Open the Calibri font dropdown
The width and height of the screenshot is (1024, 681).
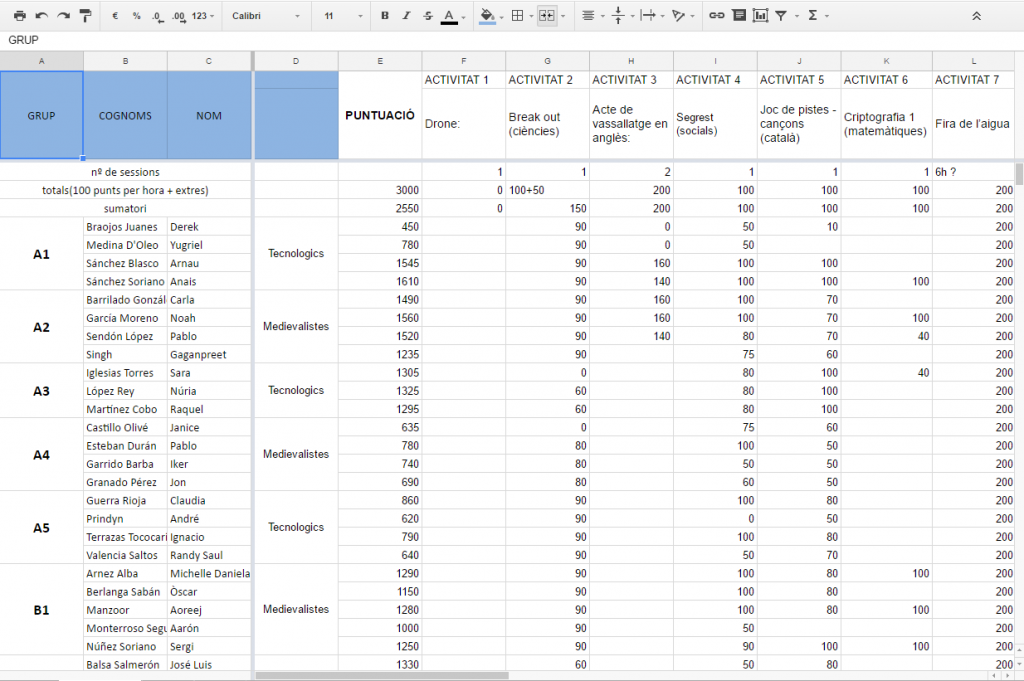(x=266, y=16)
